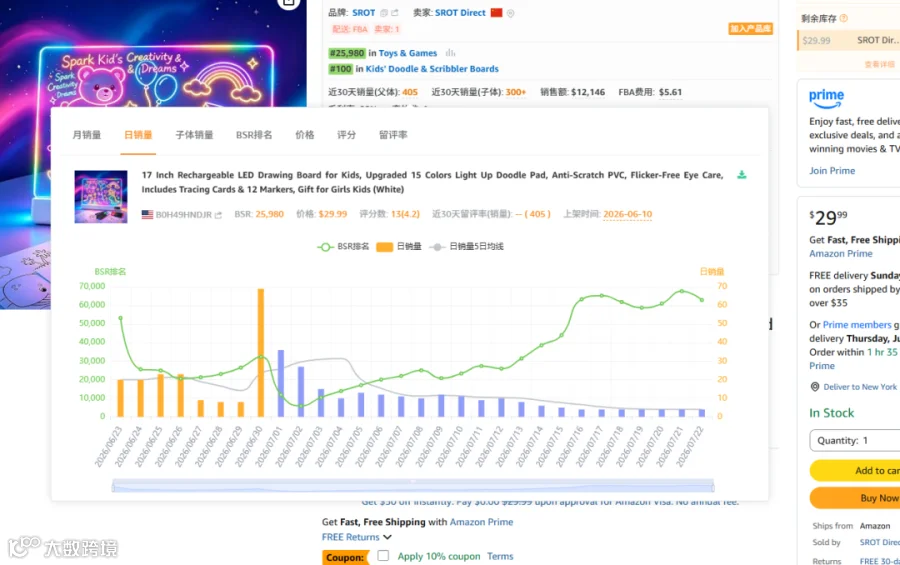Click the location pin icon after seller flag

pyautogui.click(x=510, y=13)
